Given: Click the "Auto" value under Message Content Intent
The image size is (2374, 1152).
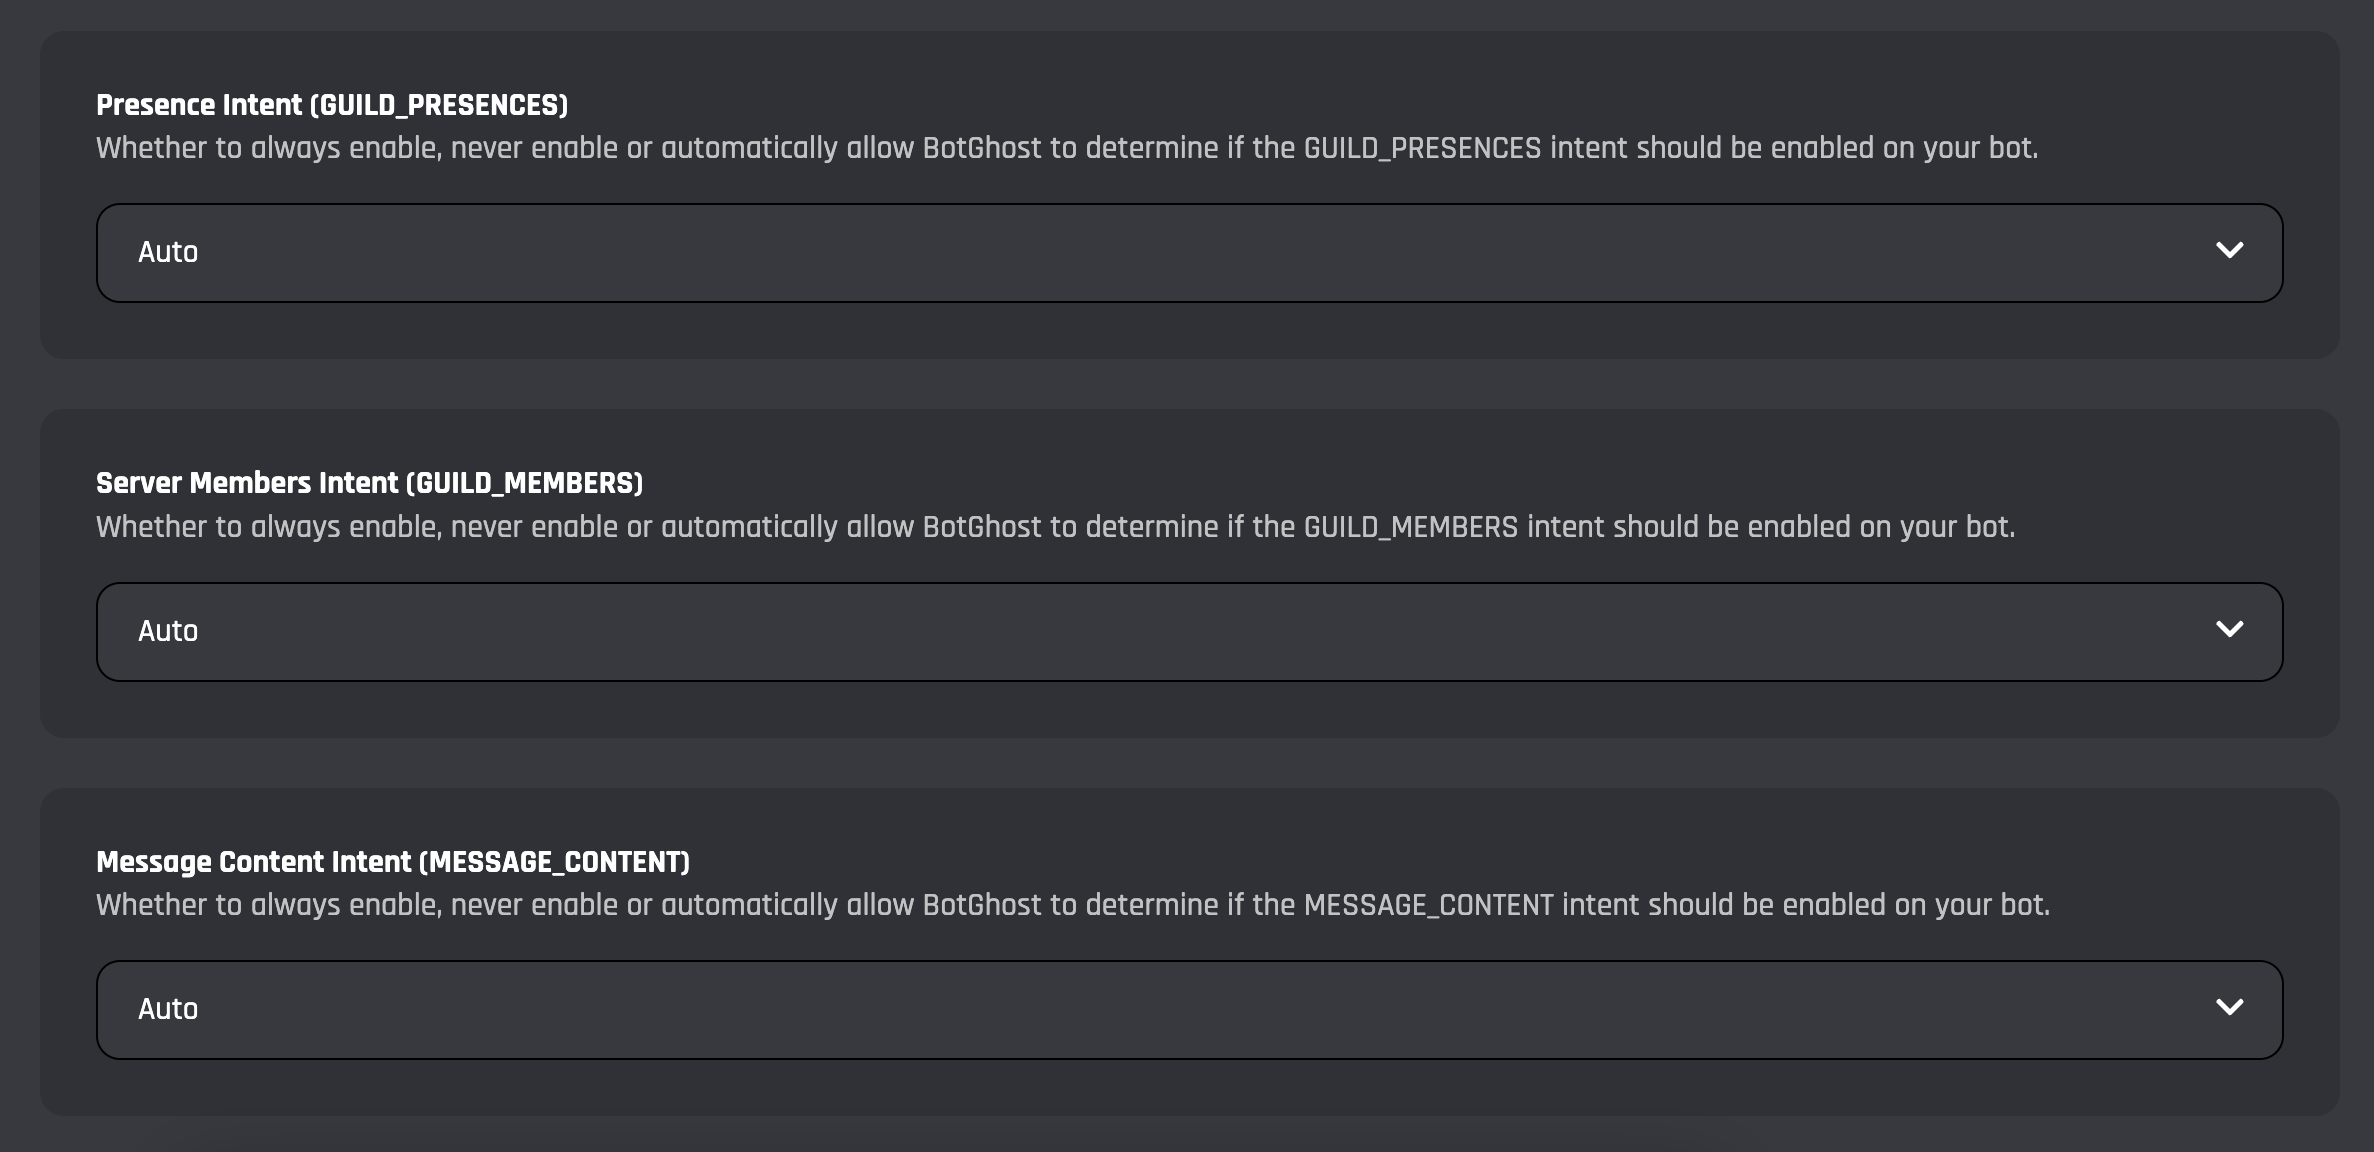Looking at the screenshot, I should point(168,1009).
